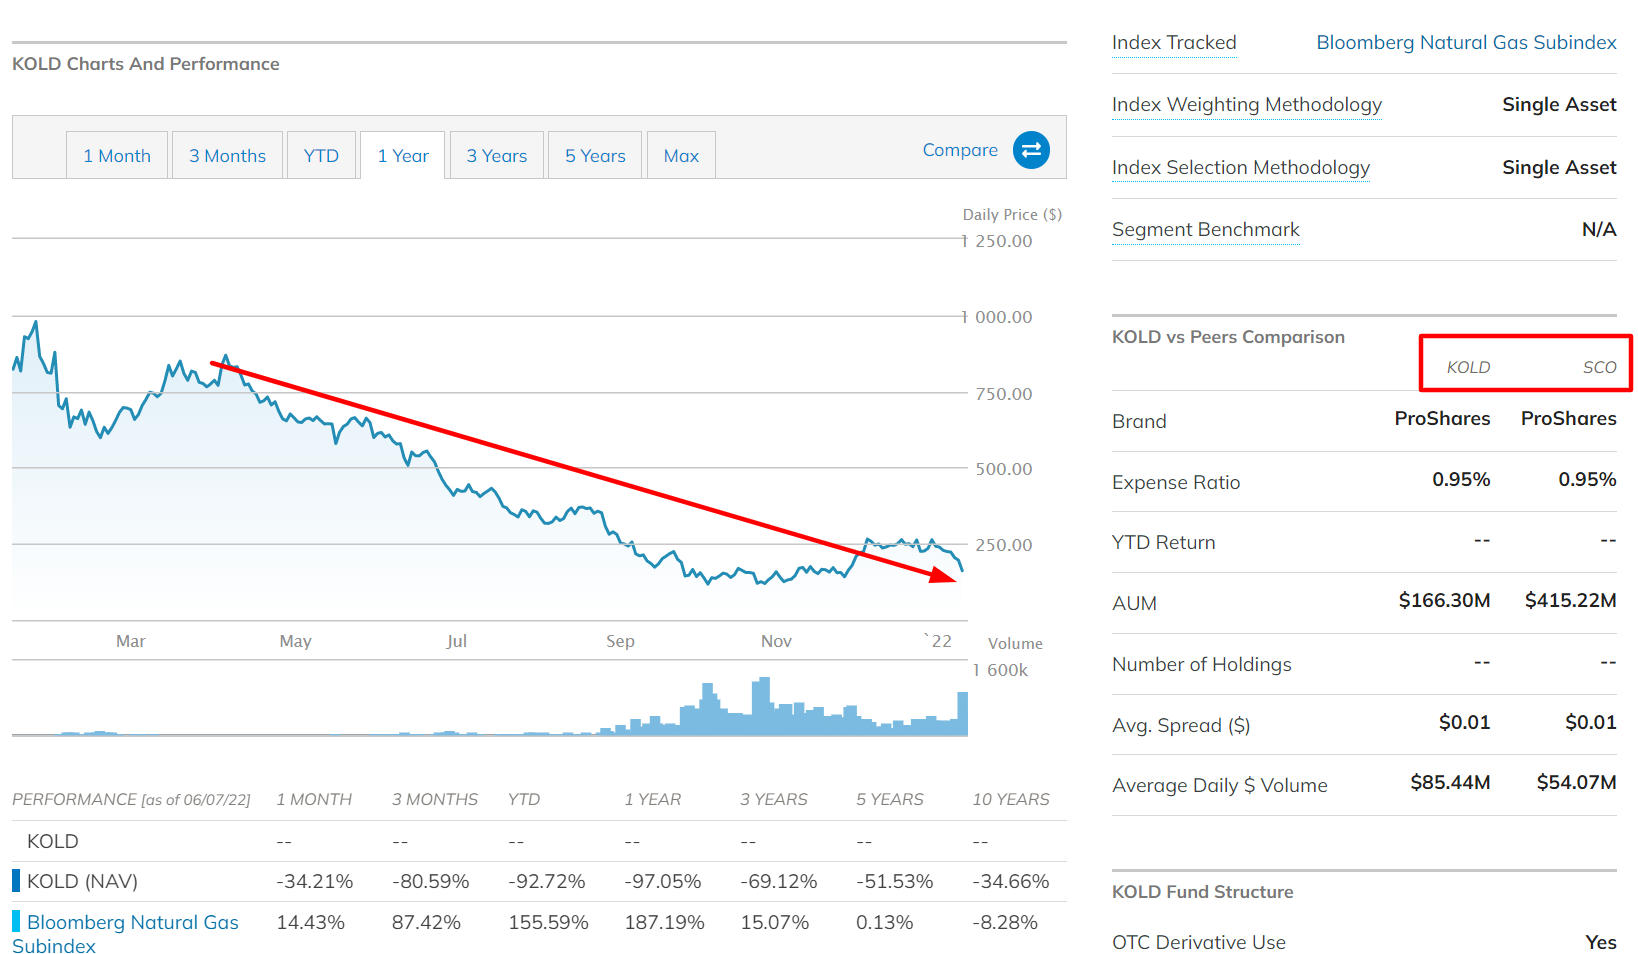Image resolution: width=1638 pixels, height=954 pixels.
Task: Click the KOLD (NAV) 1 year return -97.05%
Action: pyautogui.click(x=662, y=881)
